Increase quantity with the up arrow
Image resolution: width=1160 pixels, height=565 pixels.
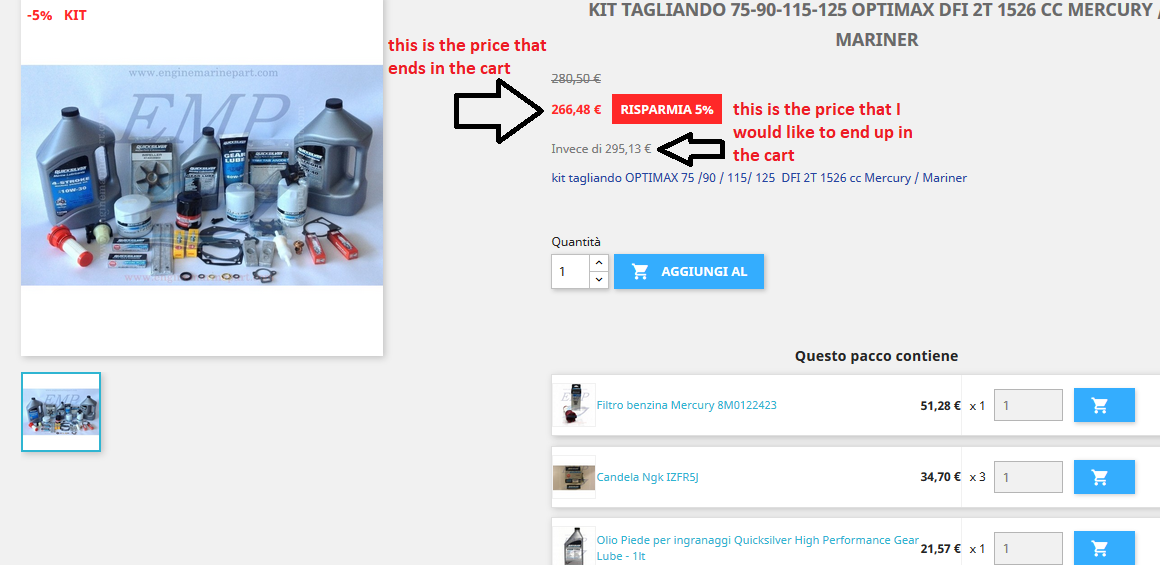pyautogui.click(x=599, y=263)
